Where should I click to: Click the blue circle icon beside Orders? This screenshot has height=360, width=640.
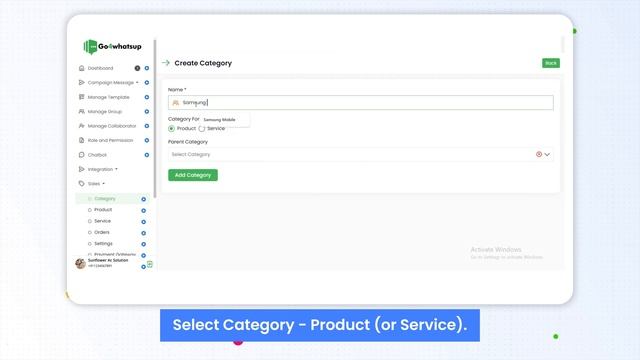coord(143,233)
